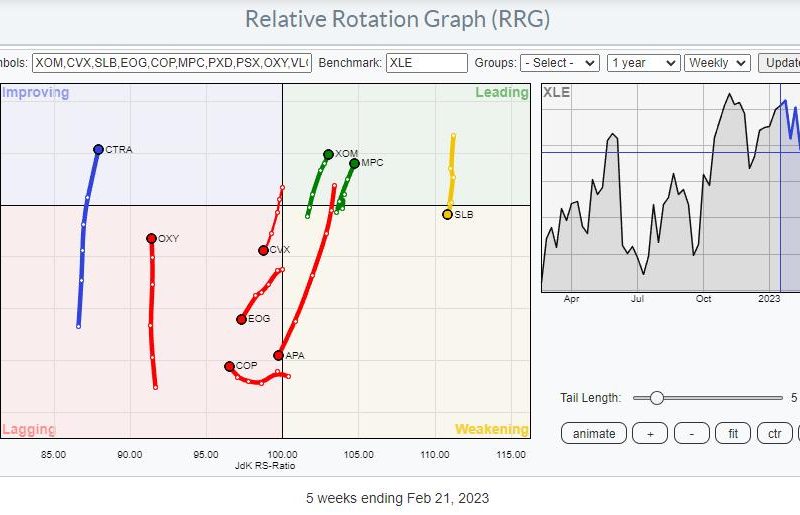
Task: Click the Tail Length slider handle
Action: coord(657,398)
